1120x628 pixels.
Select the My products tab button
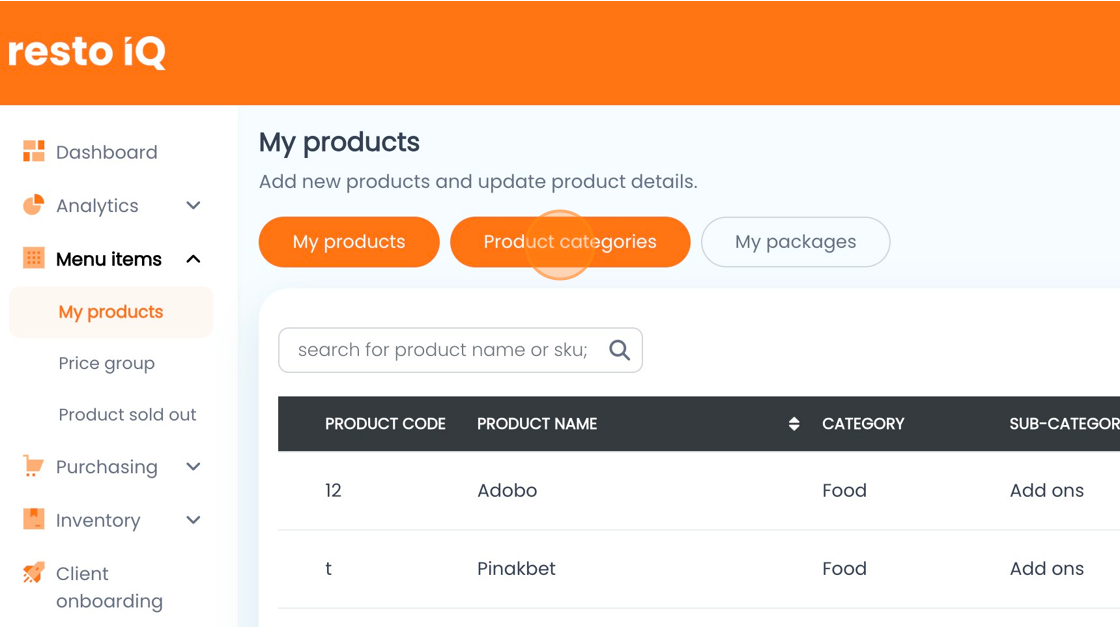point(349,242)
